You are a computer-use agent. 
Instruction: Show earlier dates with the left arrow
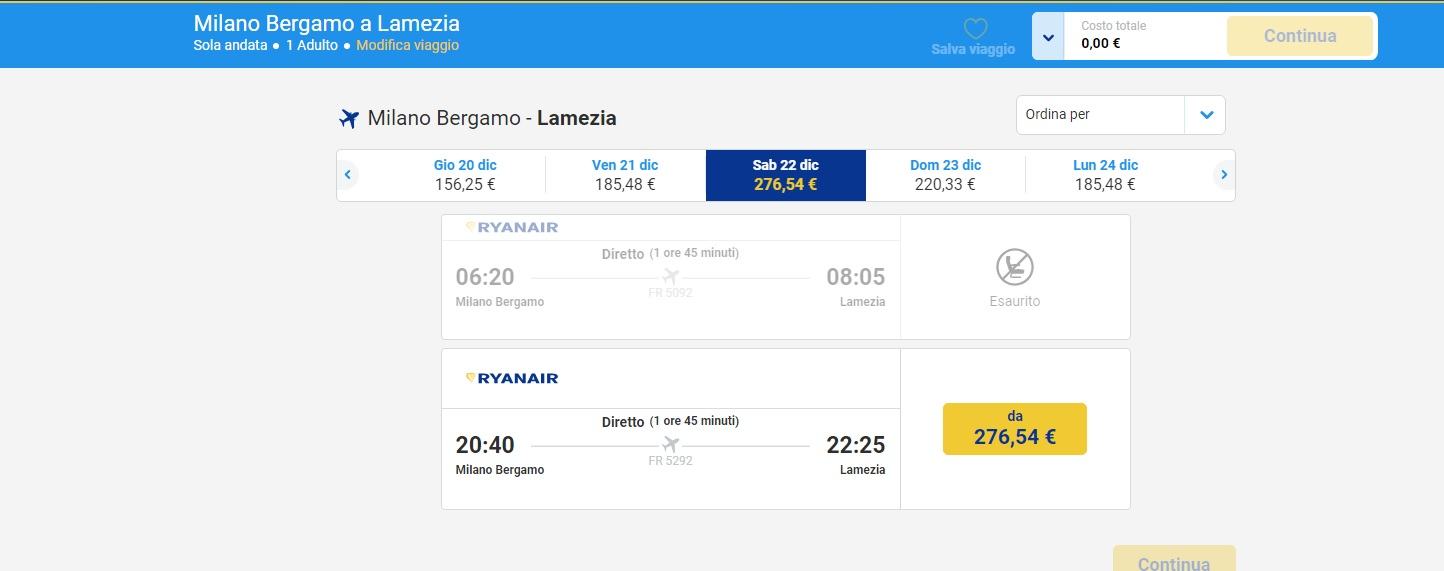pyautogui.click(x=348, y=175)
